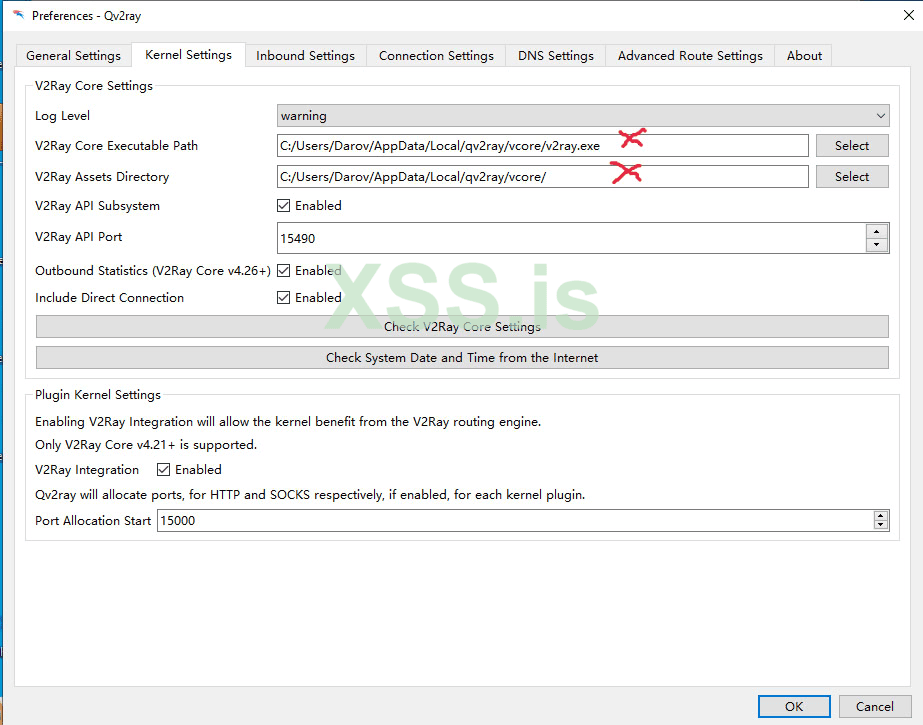Decrease the Port Allocation Start value
The width and height of the screenshot is (923, 725).
tap(881, 526)
